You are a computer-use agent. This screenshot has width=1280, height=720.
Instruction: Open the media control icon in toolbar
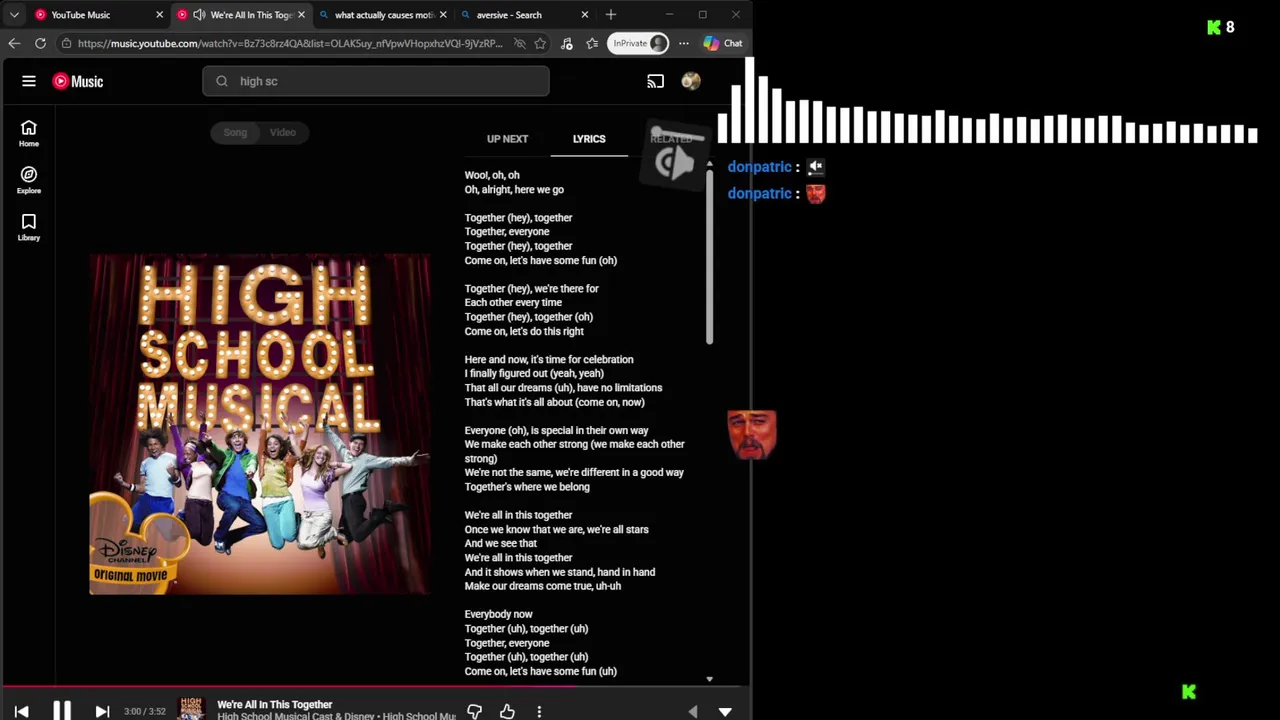point(567,43)
